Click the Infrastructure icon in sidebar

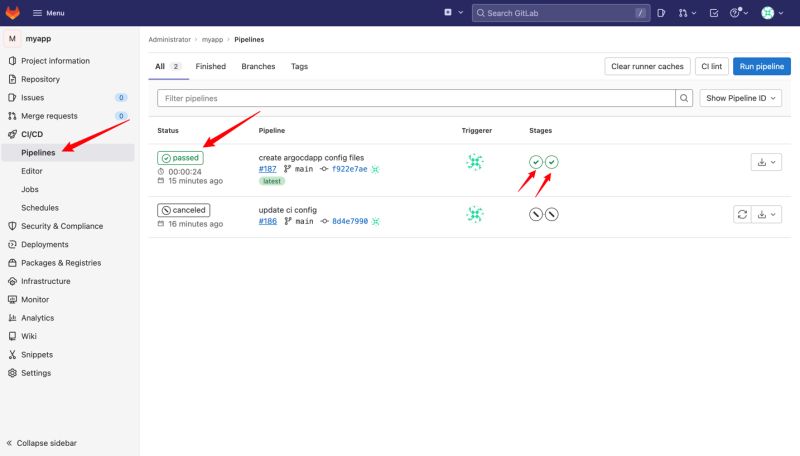coord(12,281)
